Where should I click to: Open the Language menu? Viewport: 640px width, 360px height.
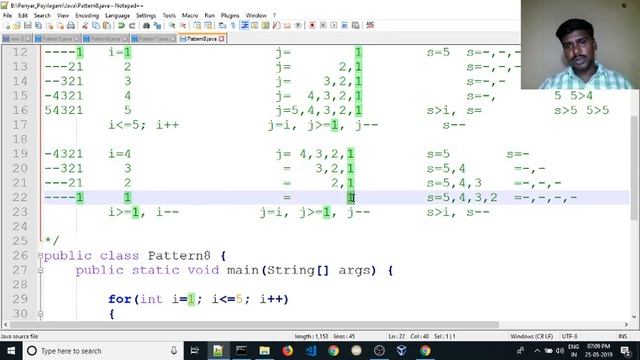point(118,16)
